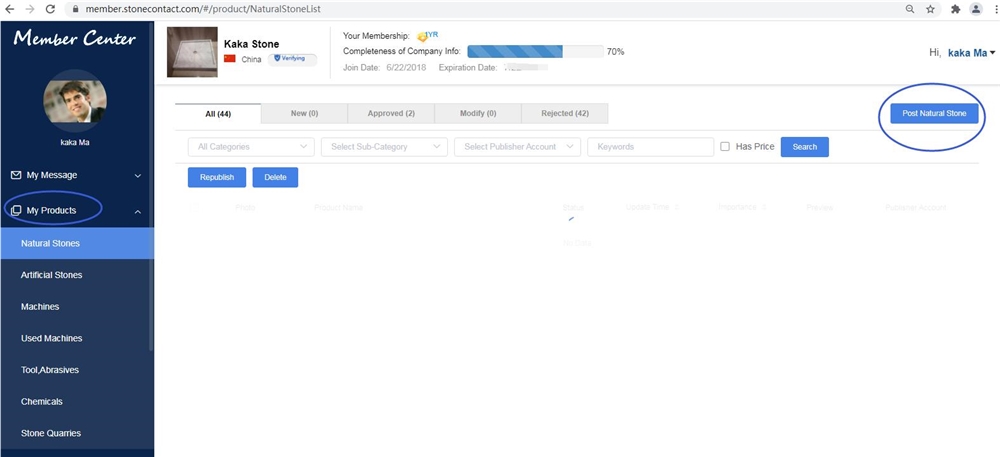Reload the page with refresh icon
This screenshot has width=1000, height=457.
point(50,9)
